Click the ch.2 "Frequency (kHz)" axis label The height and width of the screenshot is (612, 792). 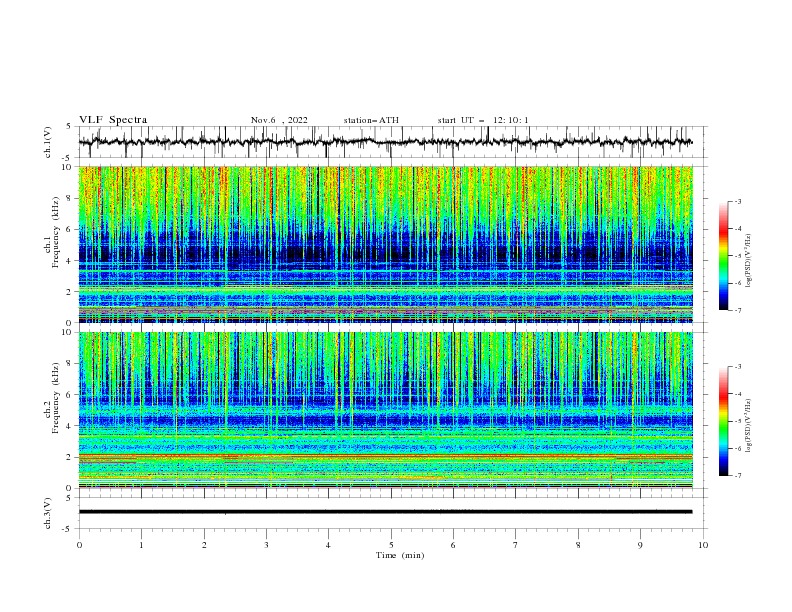pos(56,398)
